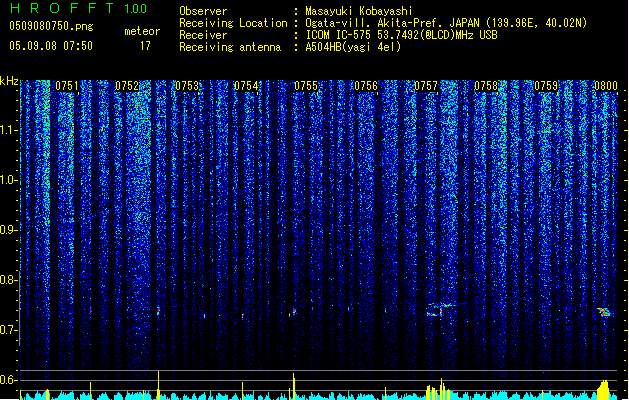
Task: Click the HROFFT 1.0.0 title text
Action: coord(78,8)
